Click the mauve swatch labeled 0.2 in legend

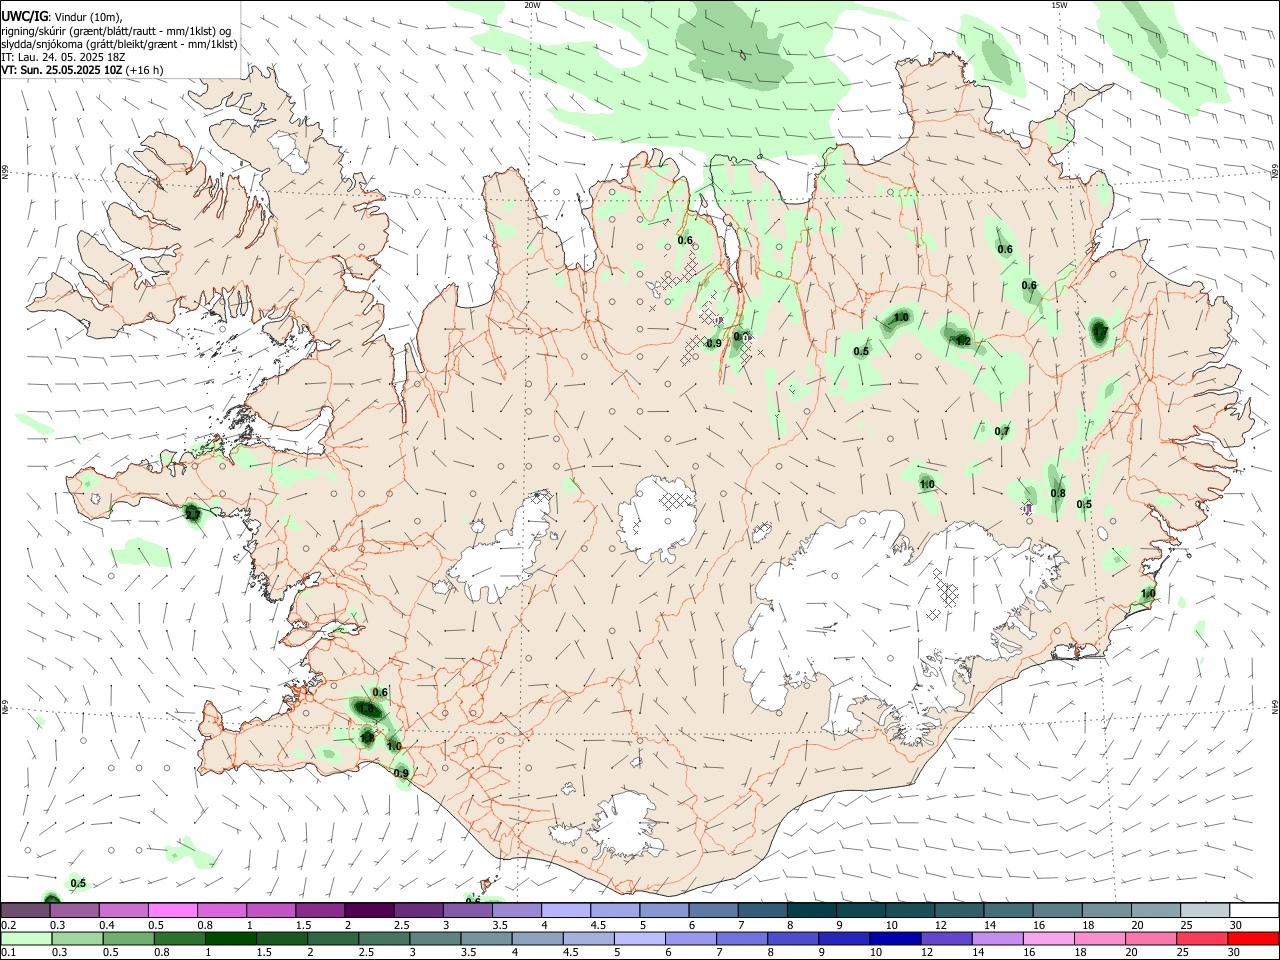[x=25, y=910]
